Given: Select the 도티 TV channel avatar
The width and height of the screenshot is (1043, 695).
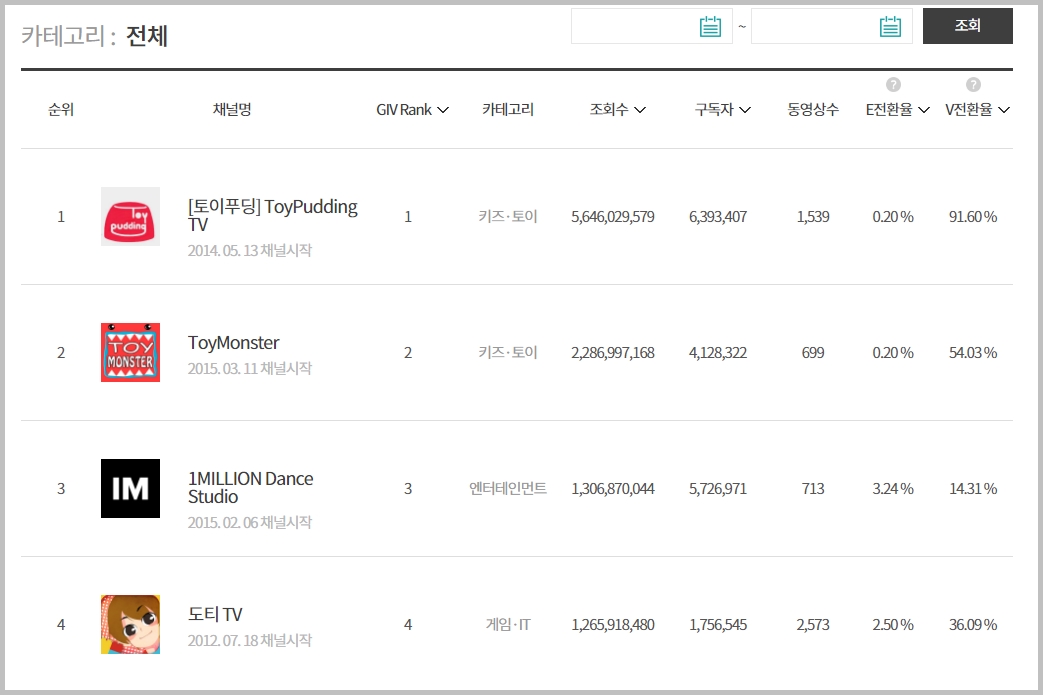Looking at the screenshot, I should pyautogui.click(x=130, y=624).
